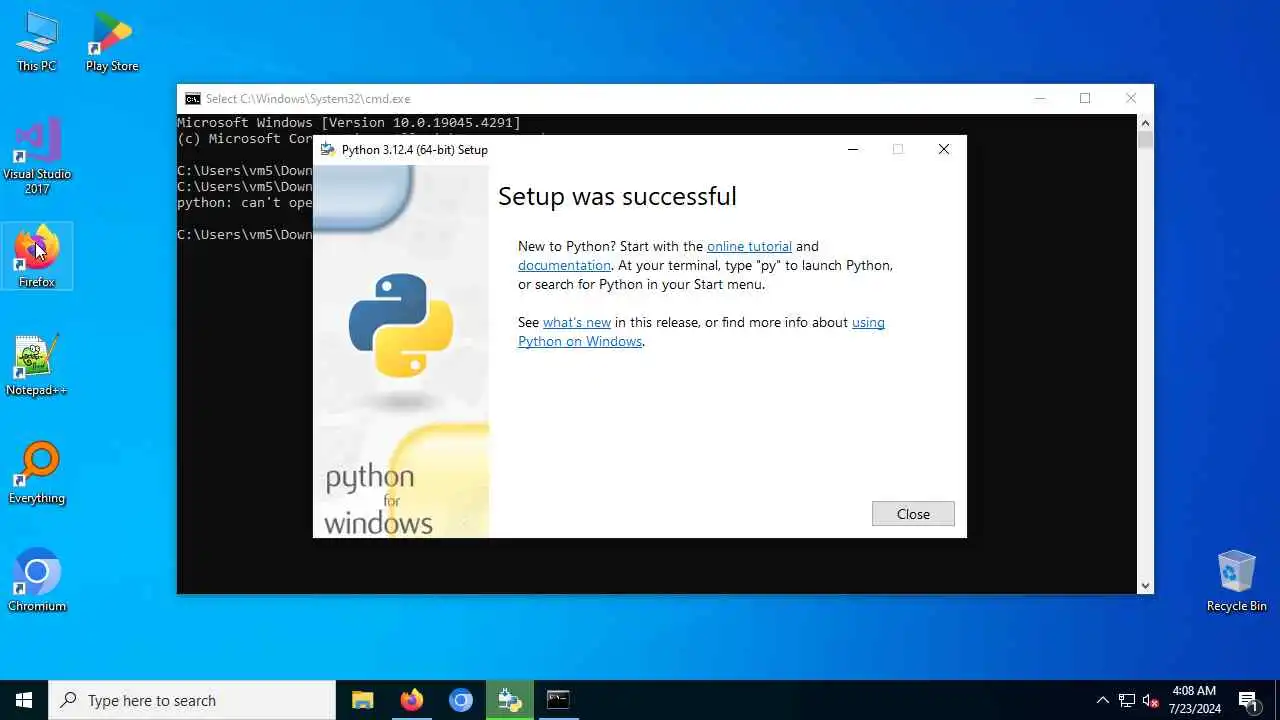
Task: Open the Windows Start menu
Action: (x=24, y=700)
